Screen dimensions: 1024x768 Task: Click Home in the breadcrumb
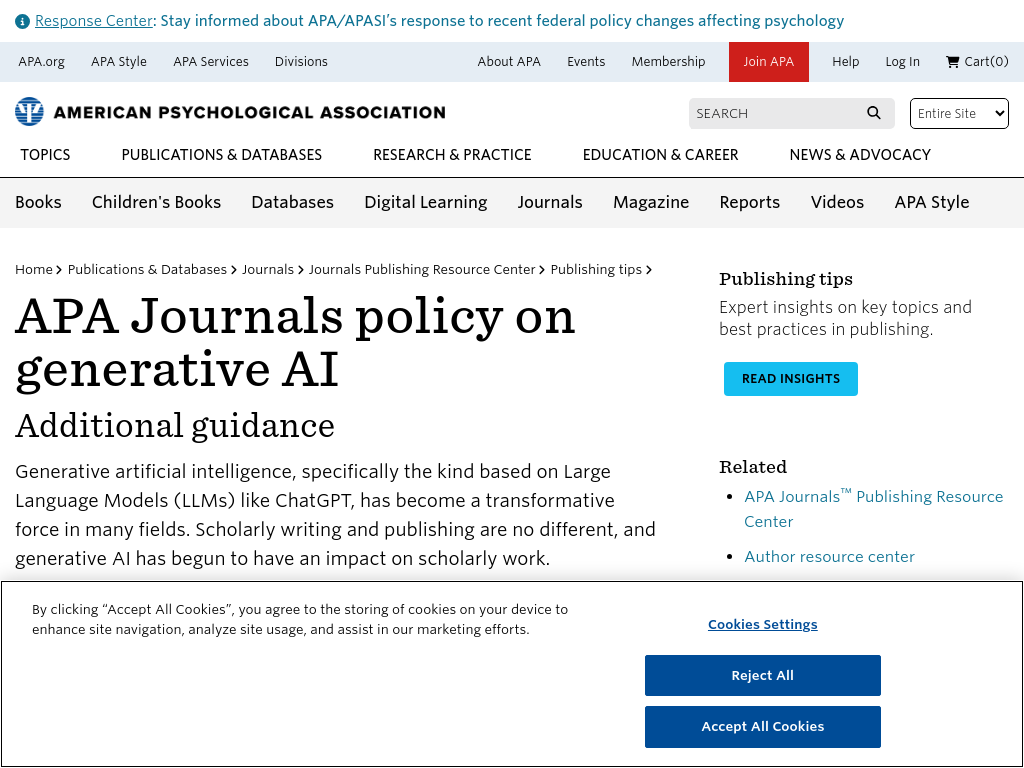coord(34,270)
